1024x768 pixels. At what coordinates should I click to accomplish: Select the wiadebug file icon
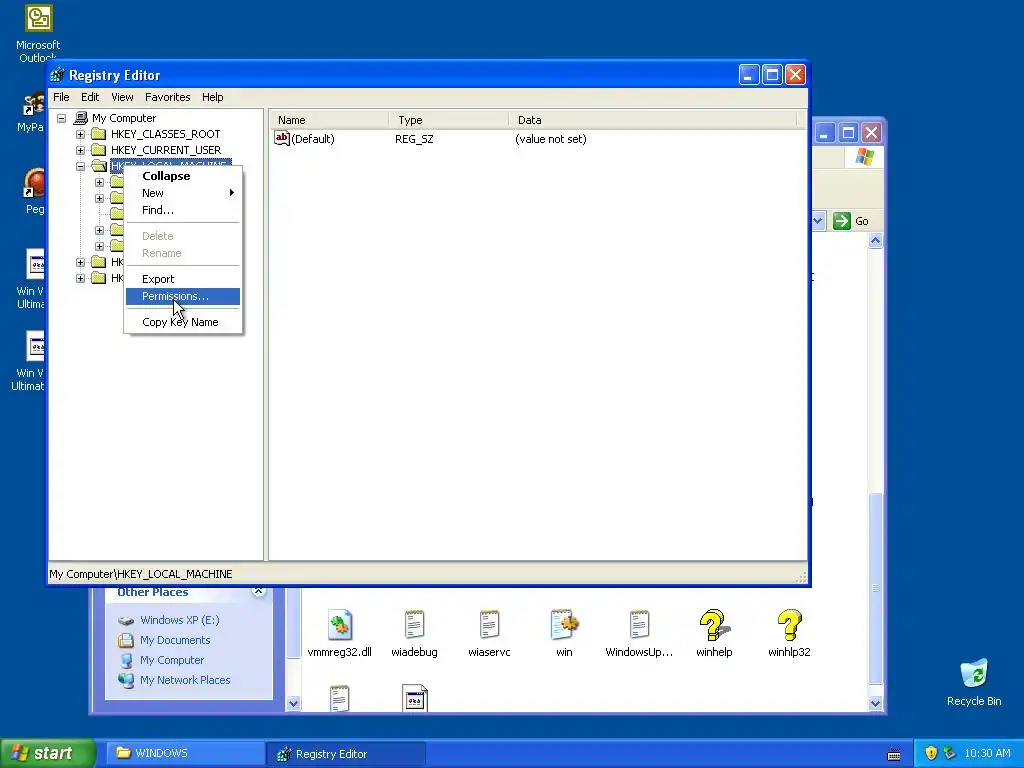(414, 626)
